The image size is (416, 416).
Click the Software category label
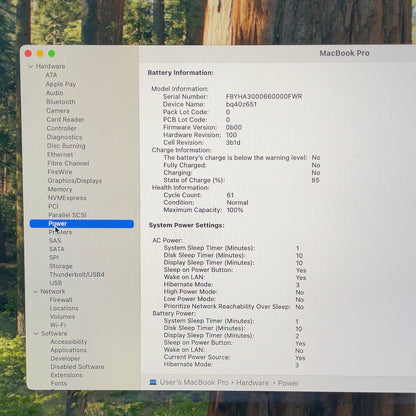(x=54, y=334)
